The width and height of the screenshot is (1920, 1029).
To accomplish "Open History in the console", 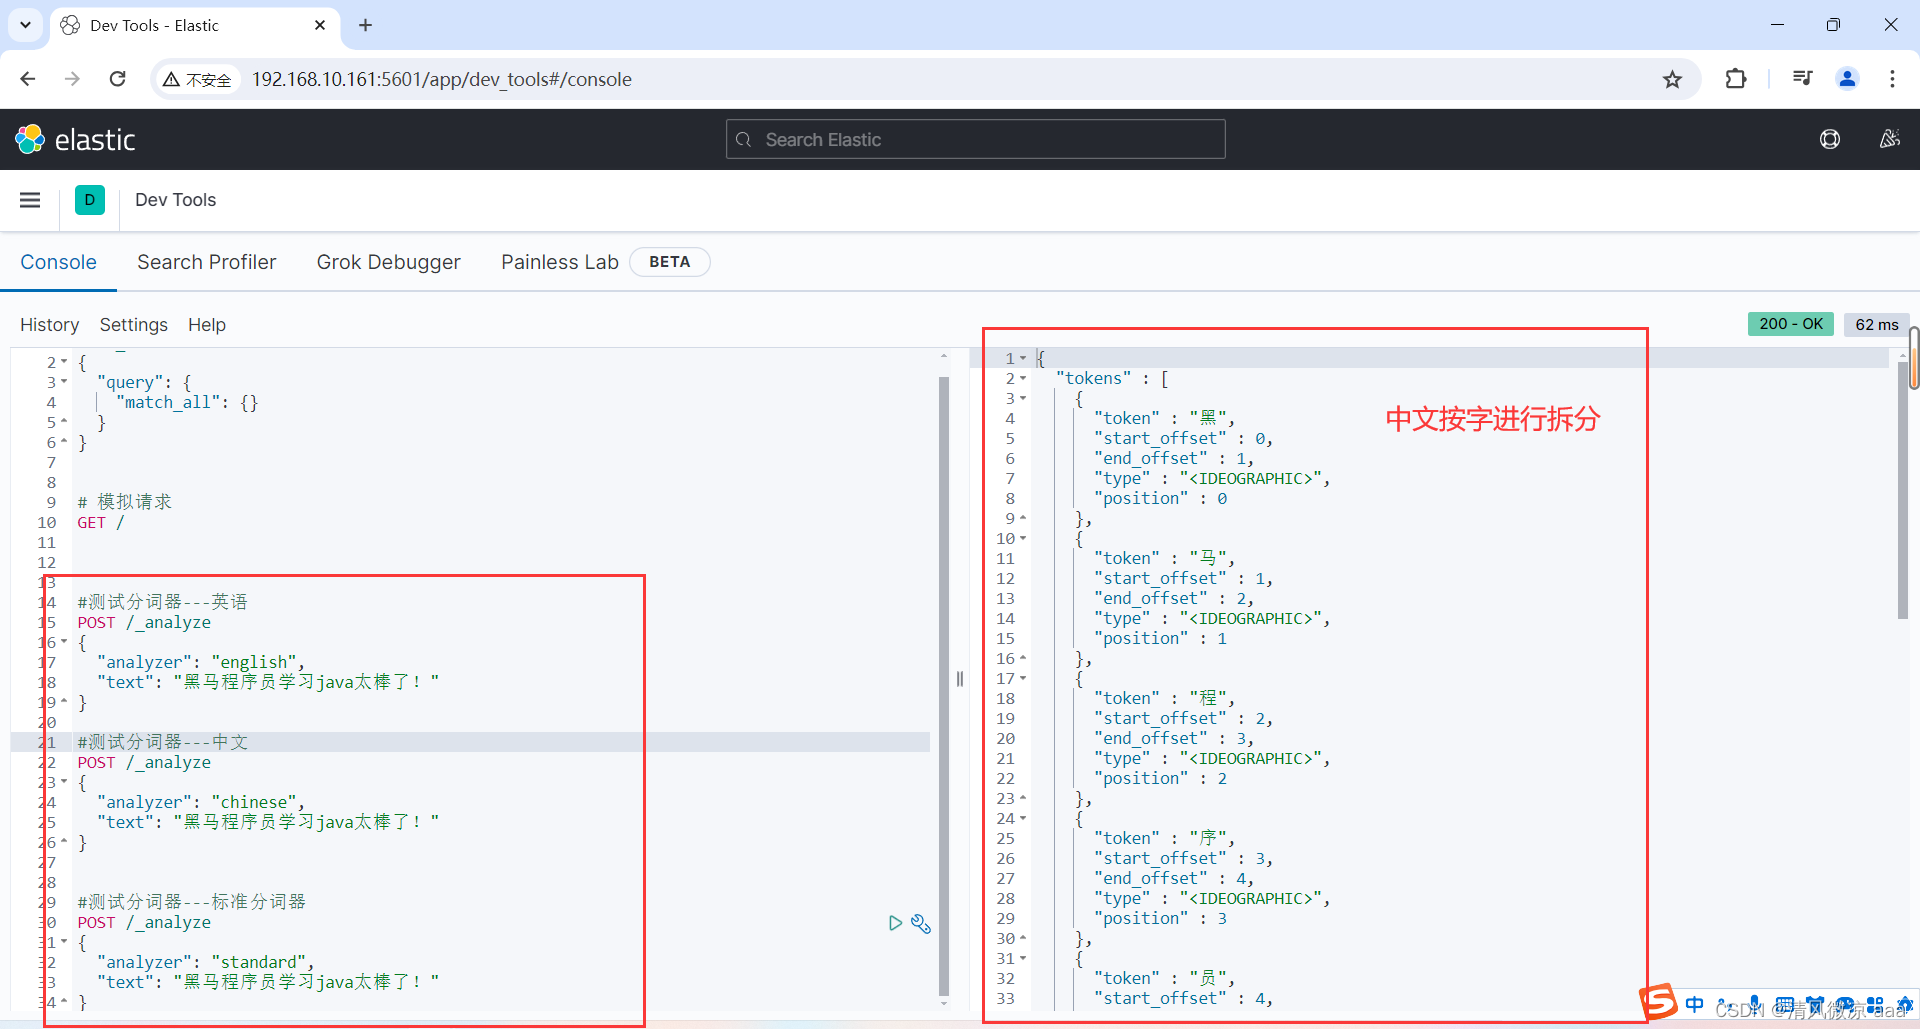I will click(49, 325).
